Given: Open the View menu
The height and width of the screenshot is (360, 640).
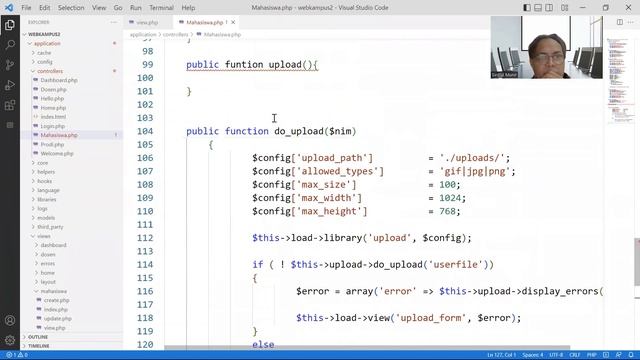Looking at the screenshot, I should point(99,8).
